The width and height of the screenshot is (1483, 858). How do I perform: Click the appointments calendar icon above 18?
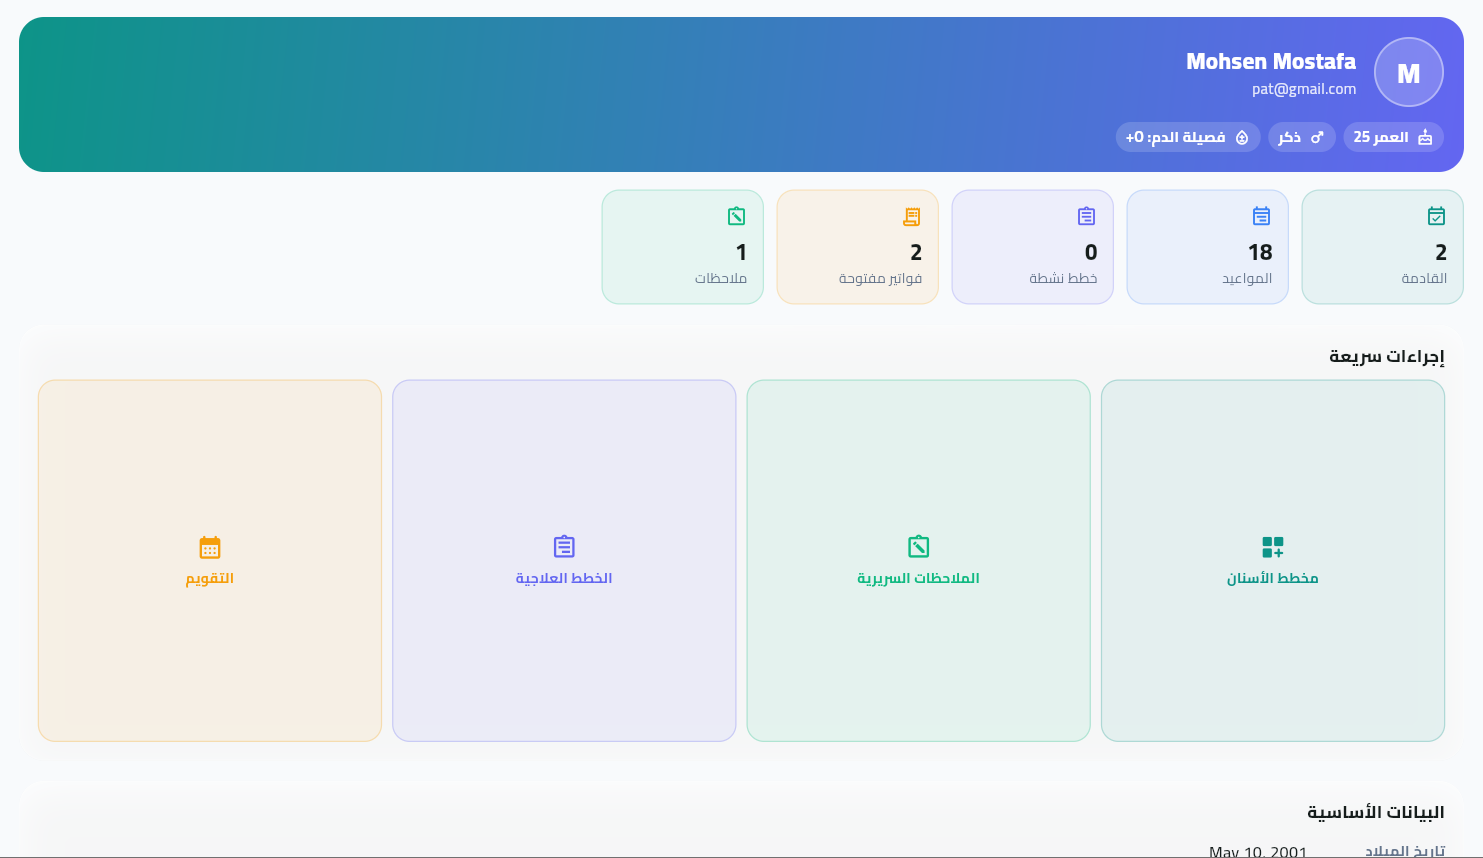pyautogui.click(x=1261, y=216)
